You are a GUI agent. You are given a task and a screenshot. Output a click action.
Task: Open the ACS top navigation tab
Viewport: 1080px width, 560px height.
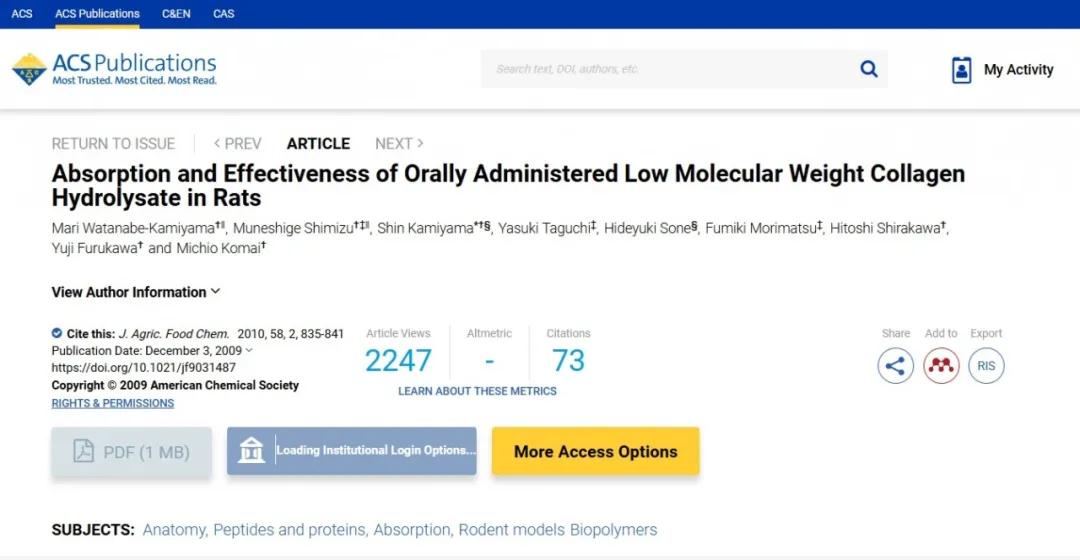coord(22,14)
